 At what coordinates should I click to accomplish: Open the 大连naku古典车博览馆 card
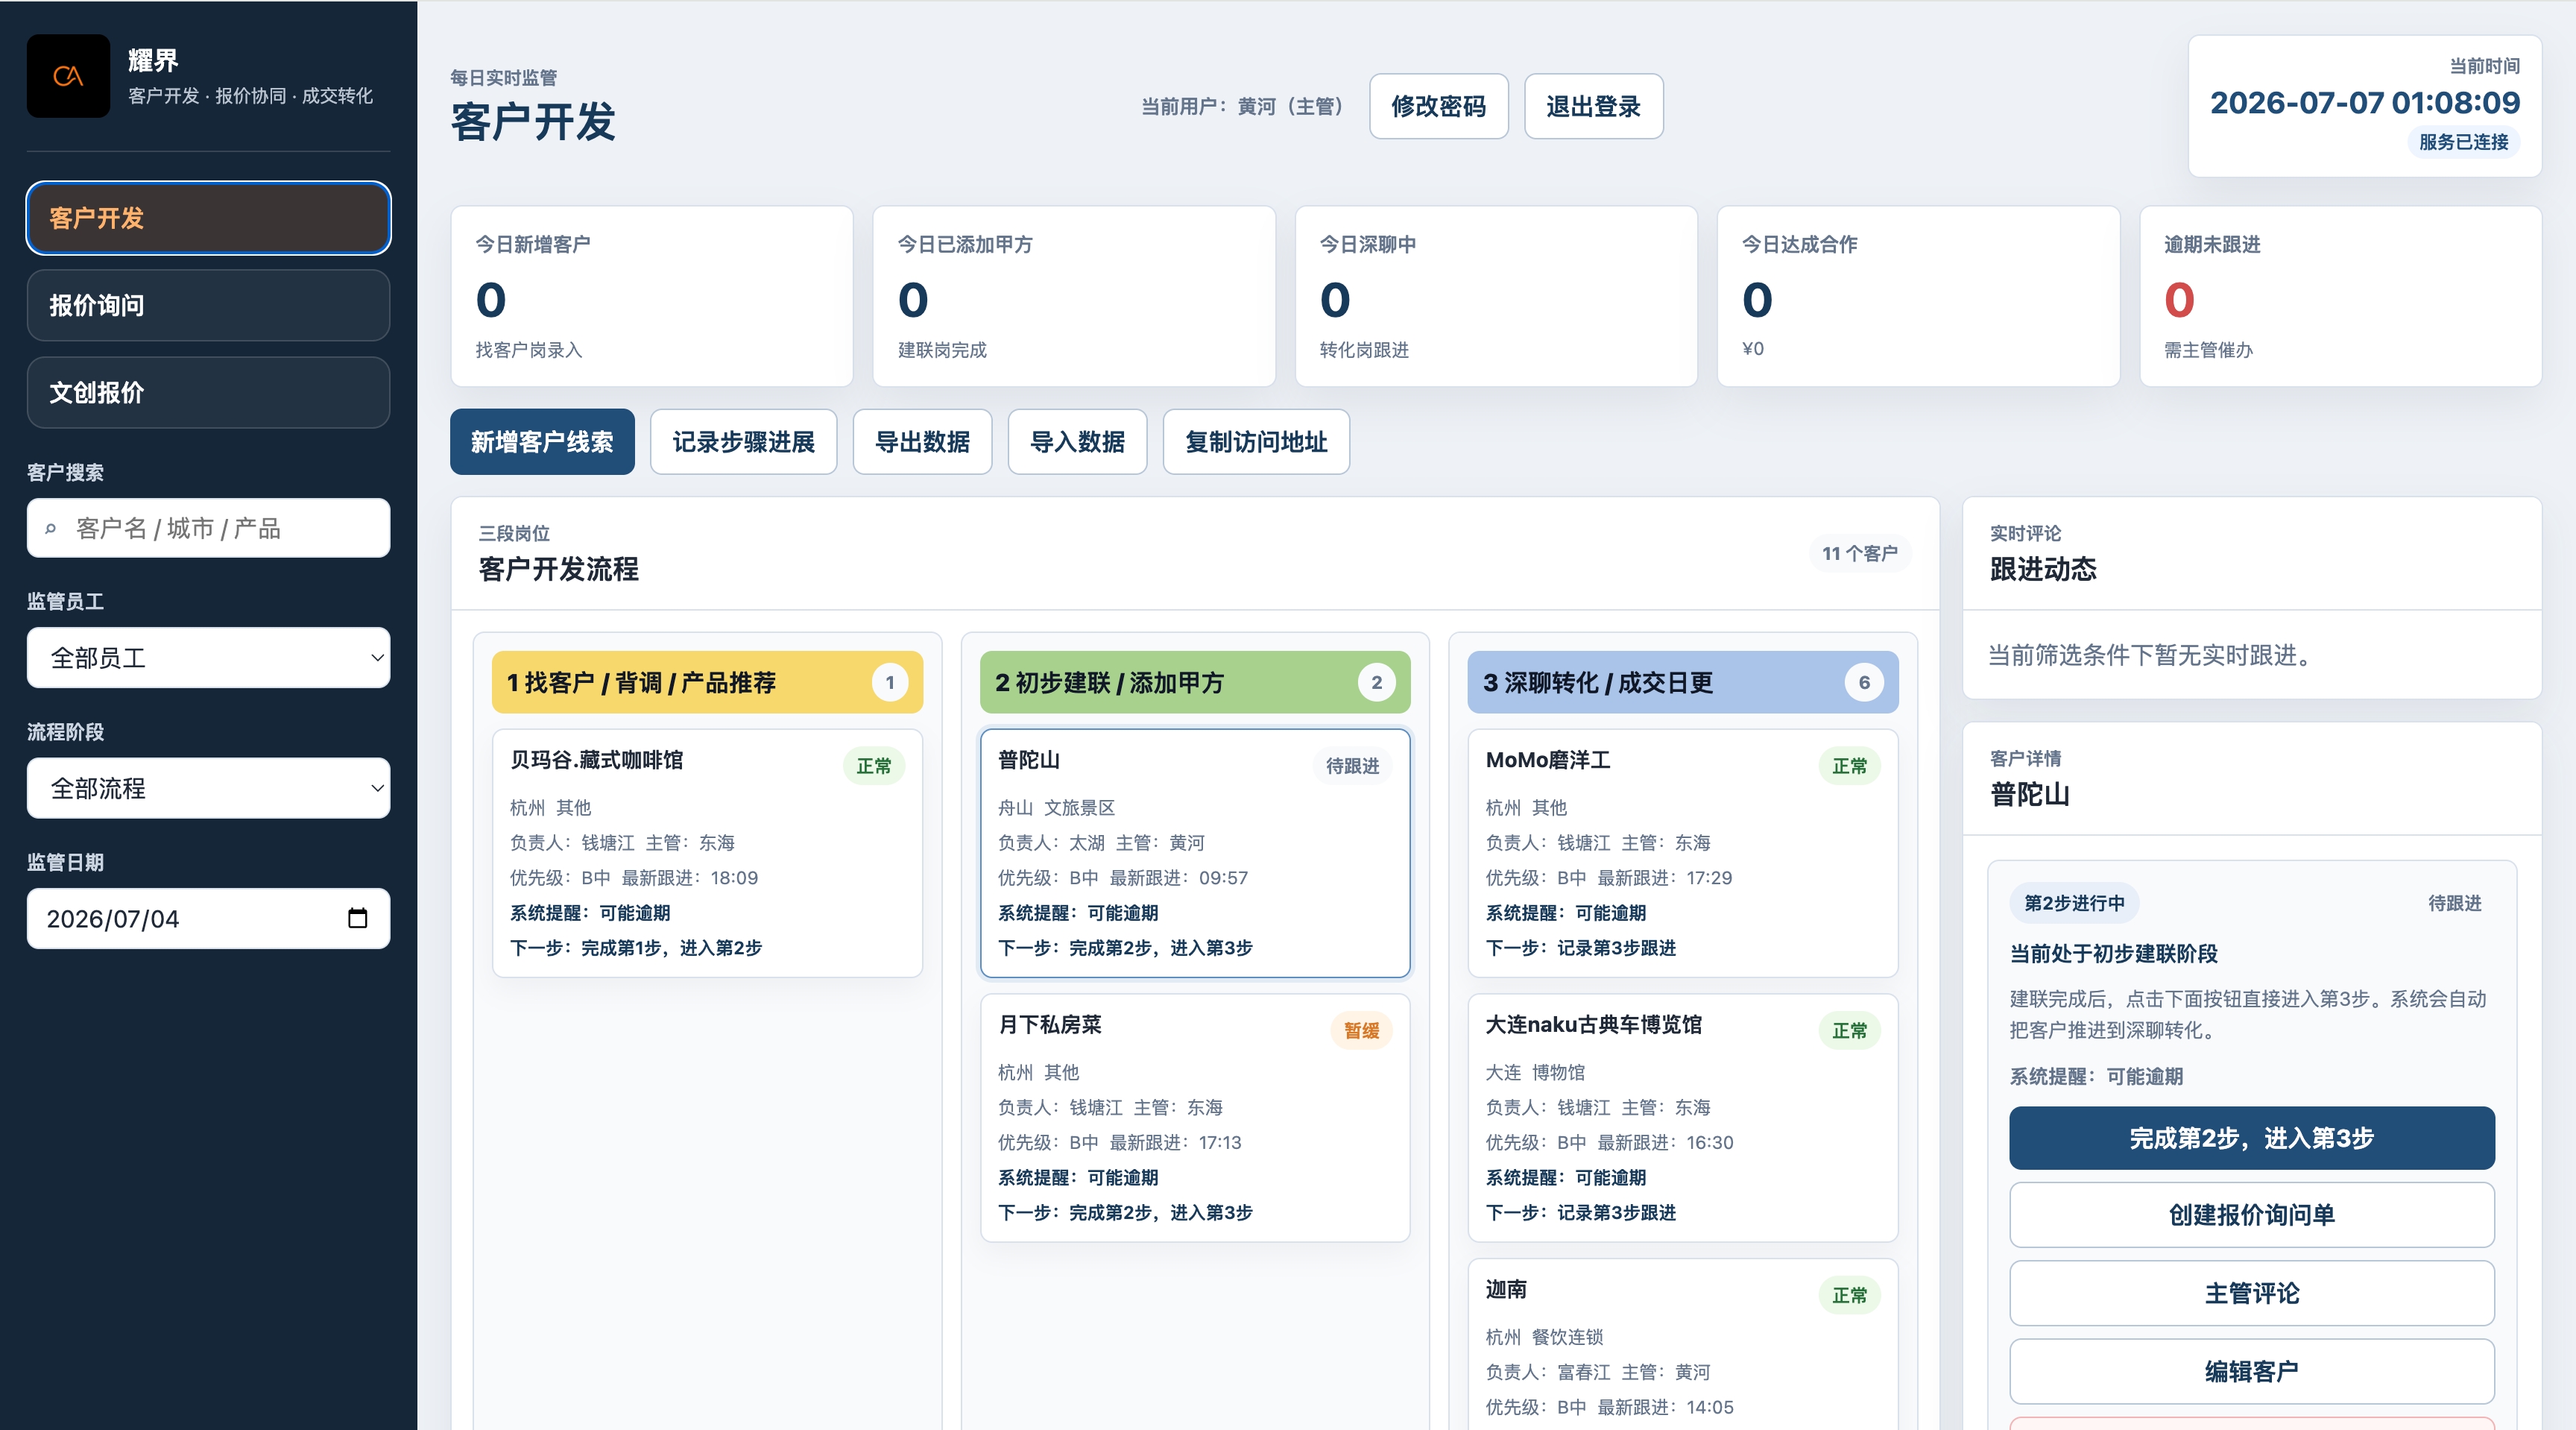pyautogui.click(x=1683, y=1118)
